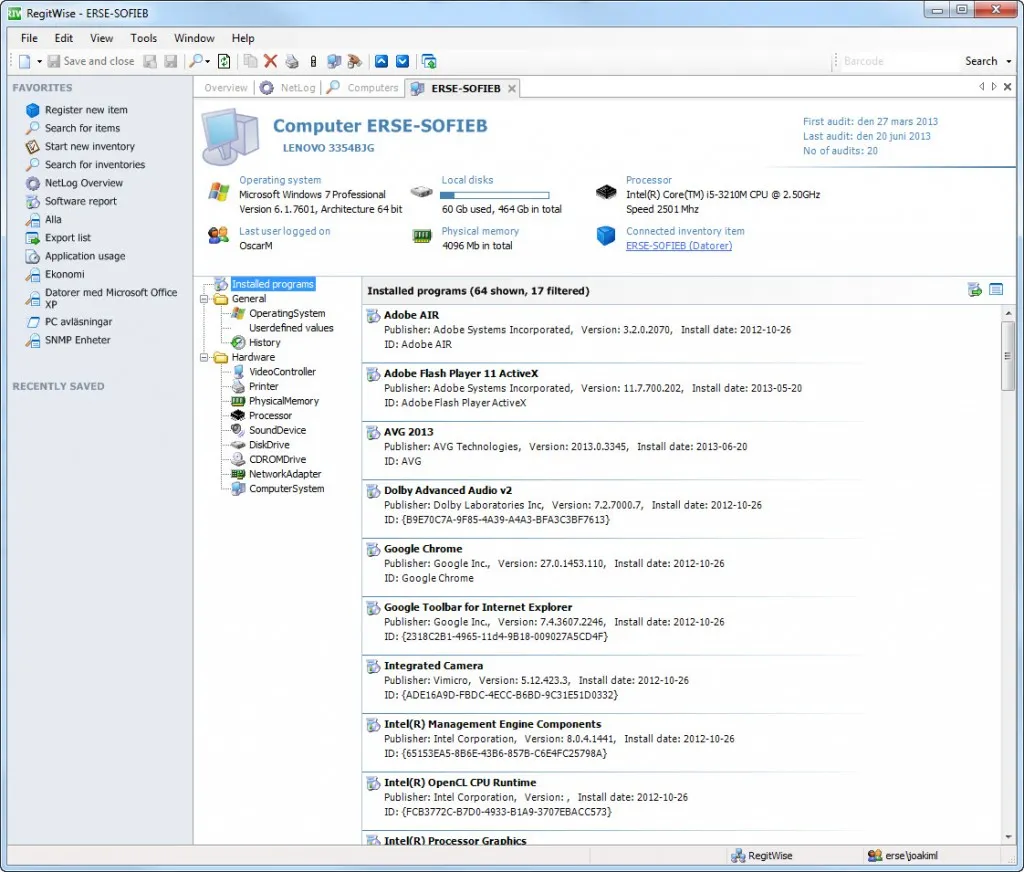The height and width of the screenshot is (872, 1024).
Task: Open the Tools menu
Action: (143, 38)
